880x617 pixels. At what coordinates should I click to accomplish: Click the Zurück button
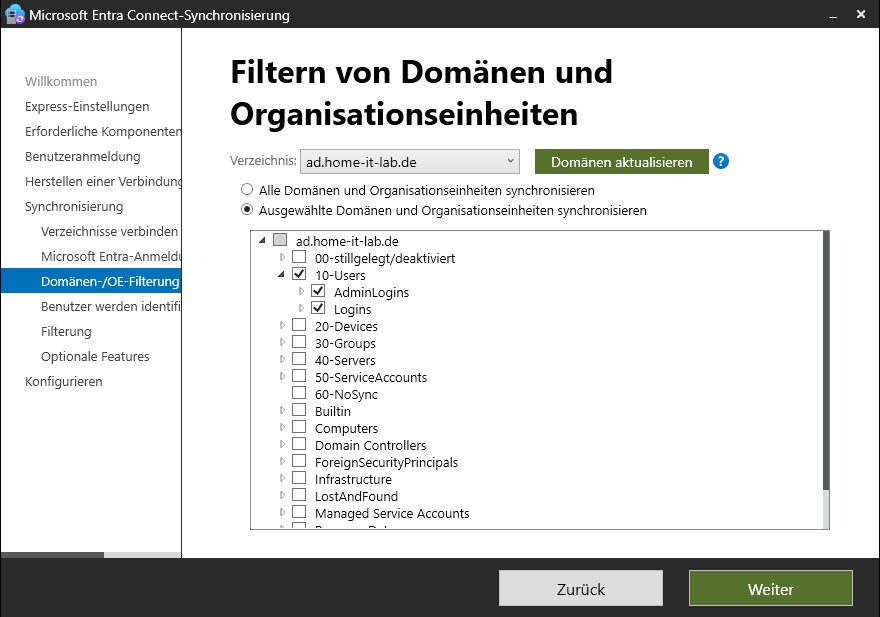click(580, 588)
